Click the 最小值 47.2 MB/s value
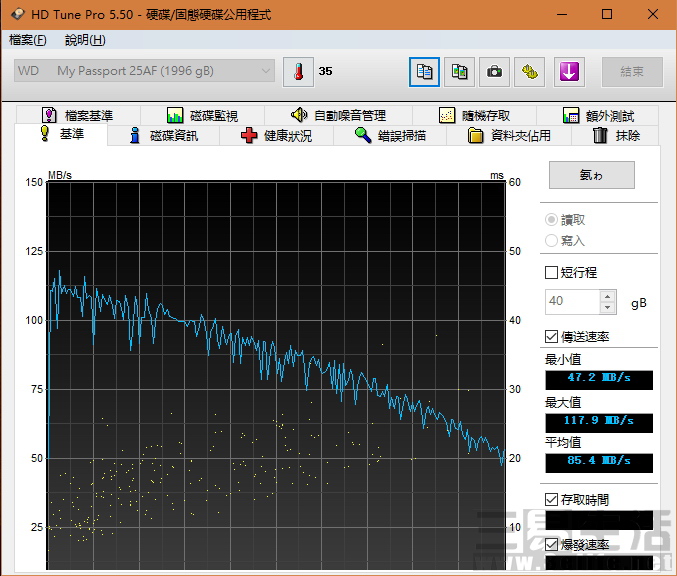 pos(599,380)
